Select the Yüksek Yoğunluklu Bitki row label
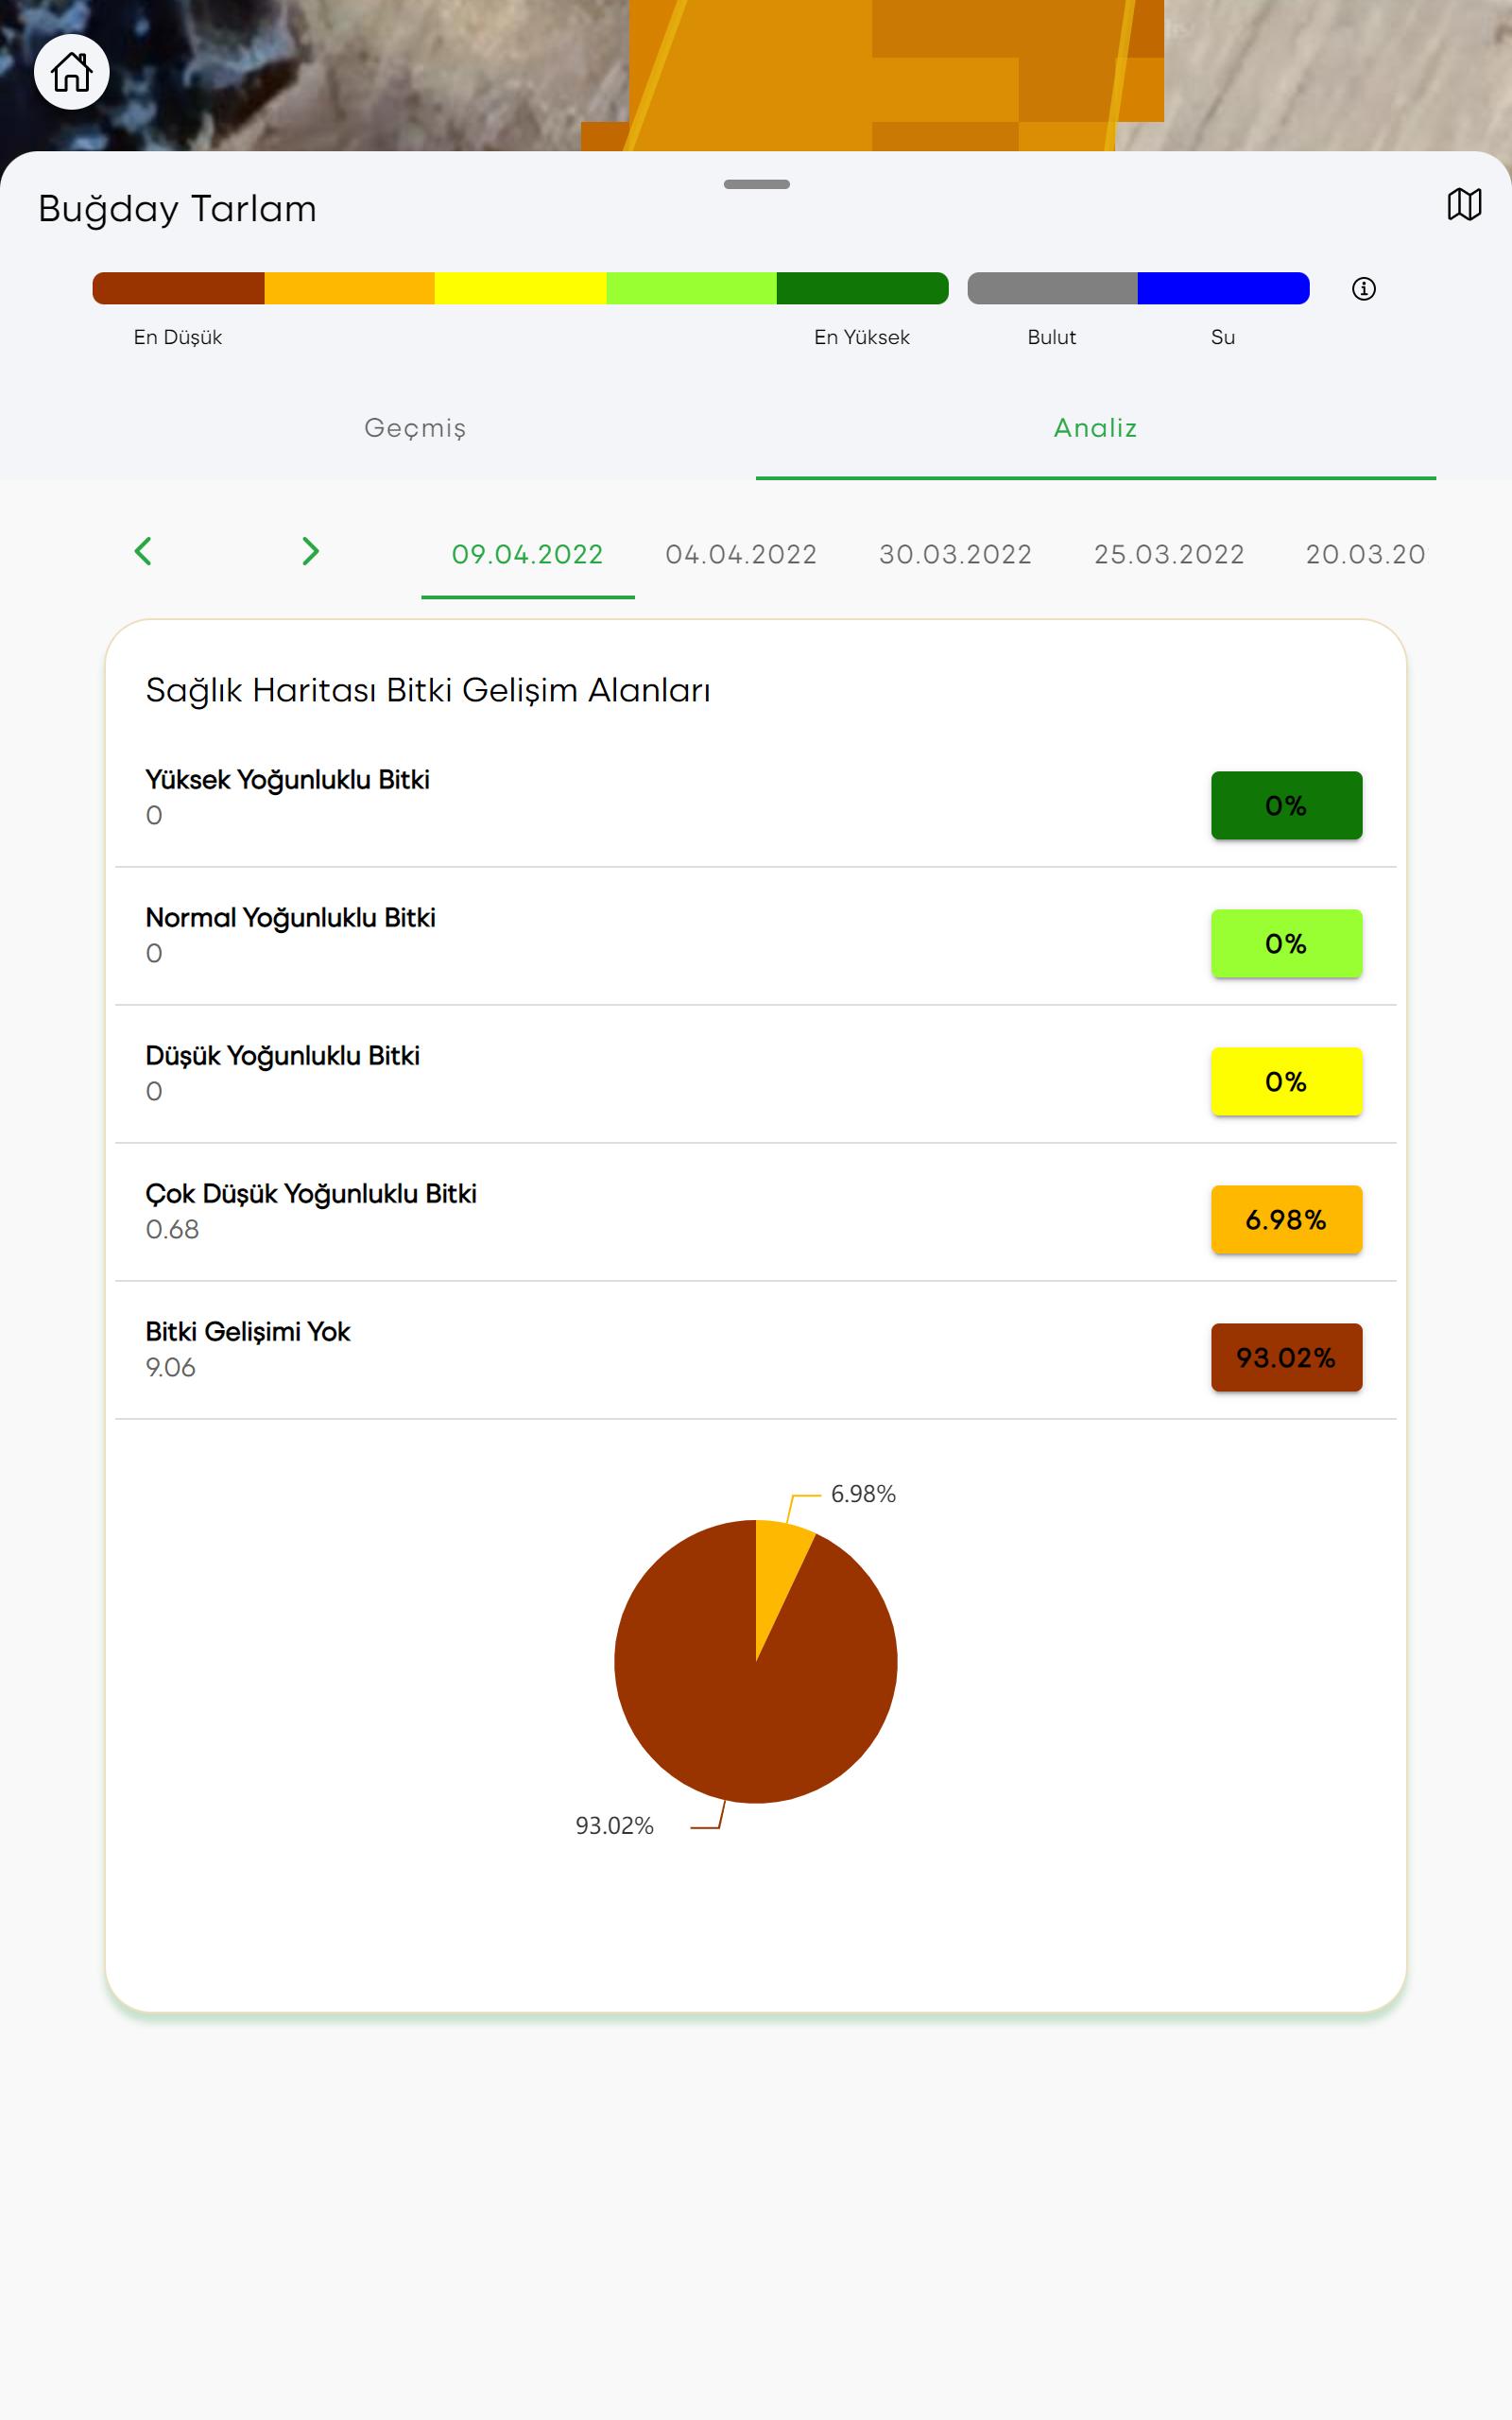This screenshot has width=1512, height=2420. (287, 780)
